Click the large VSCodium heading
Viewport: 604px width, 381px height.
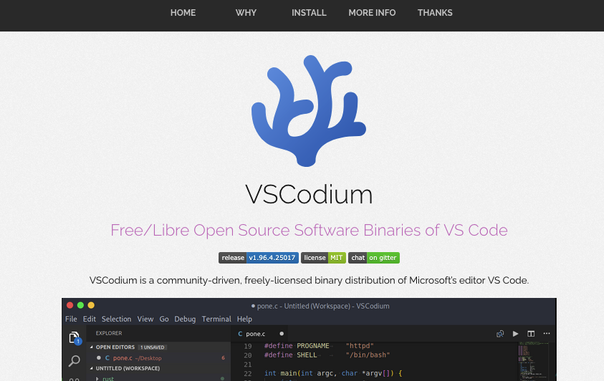coord(309,195)
